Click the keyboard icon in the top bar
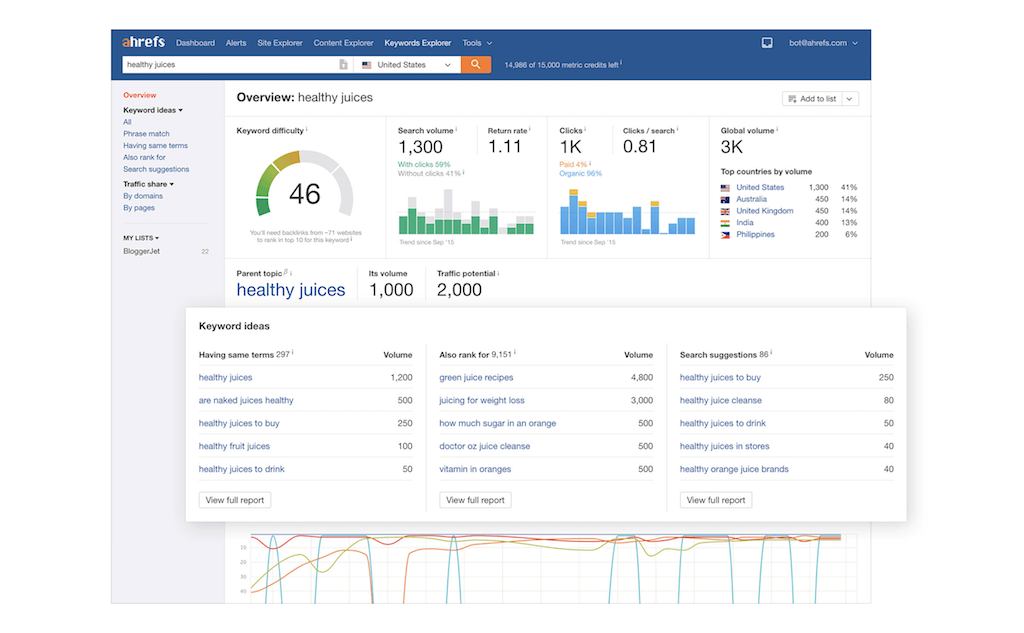The image size is (1024, 633). [767, 42]
